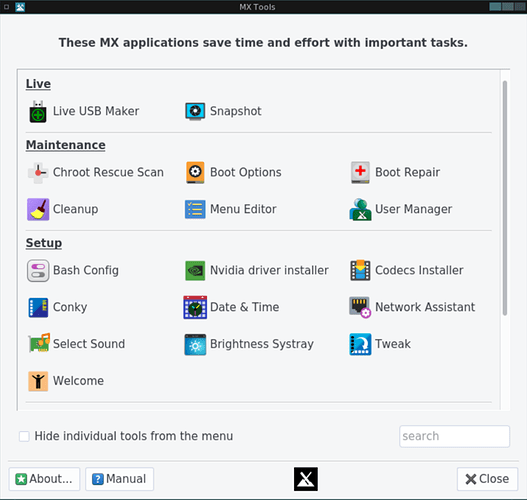This screenshot has height=500, width=527.
Task: Open the Boot Options icon
Action: tap(195, 172)
